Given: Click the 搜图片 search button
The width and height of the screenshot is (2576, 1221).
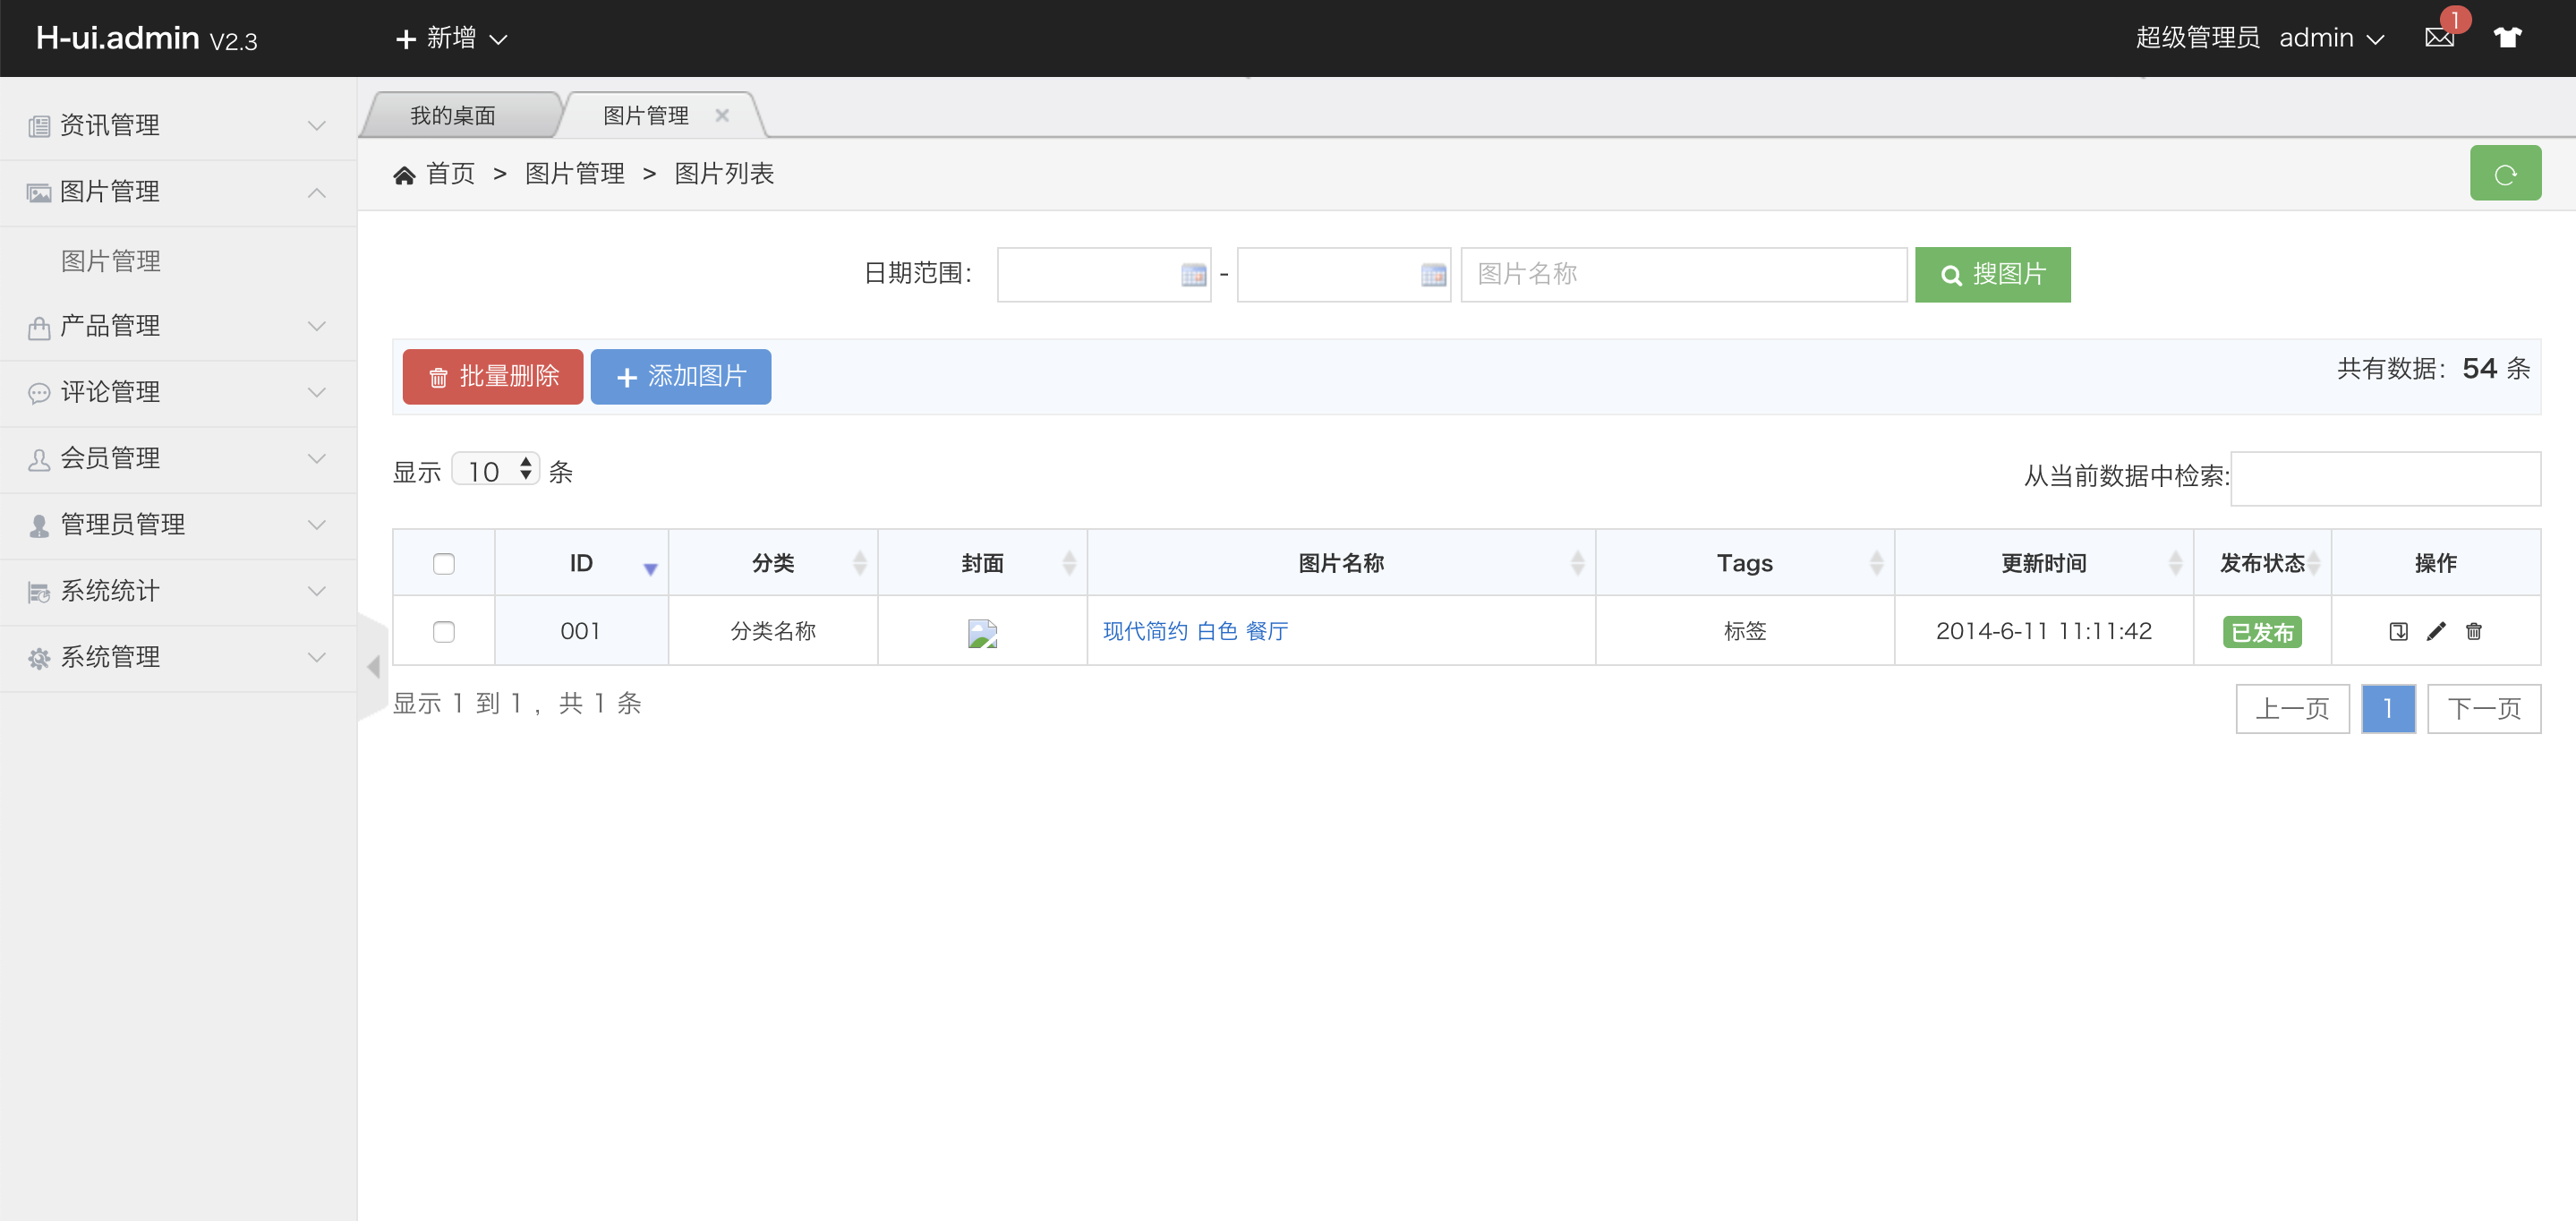Looking at the screenshot, I should tap(1992, 274).
